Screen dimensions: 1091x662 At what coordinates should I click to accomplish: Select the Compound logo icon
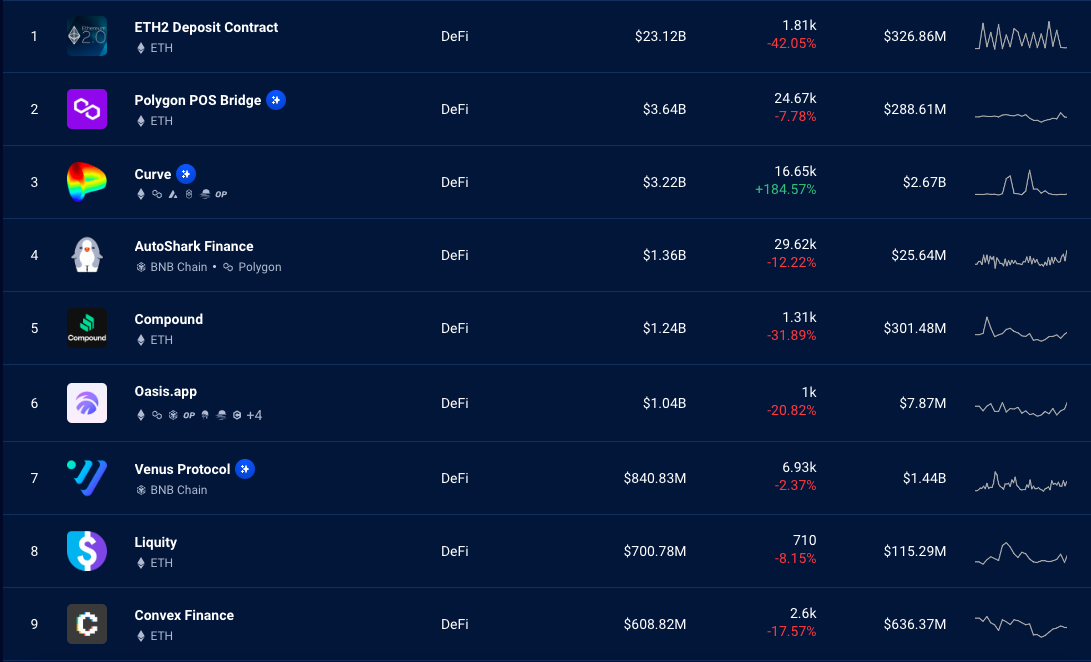pos(87,328)
